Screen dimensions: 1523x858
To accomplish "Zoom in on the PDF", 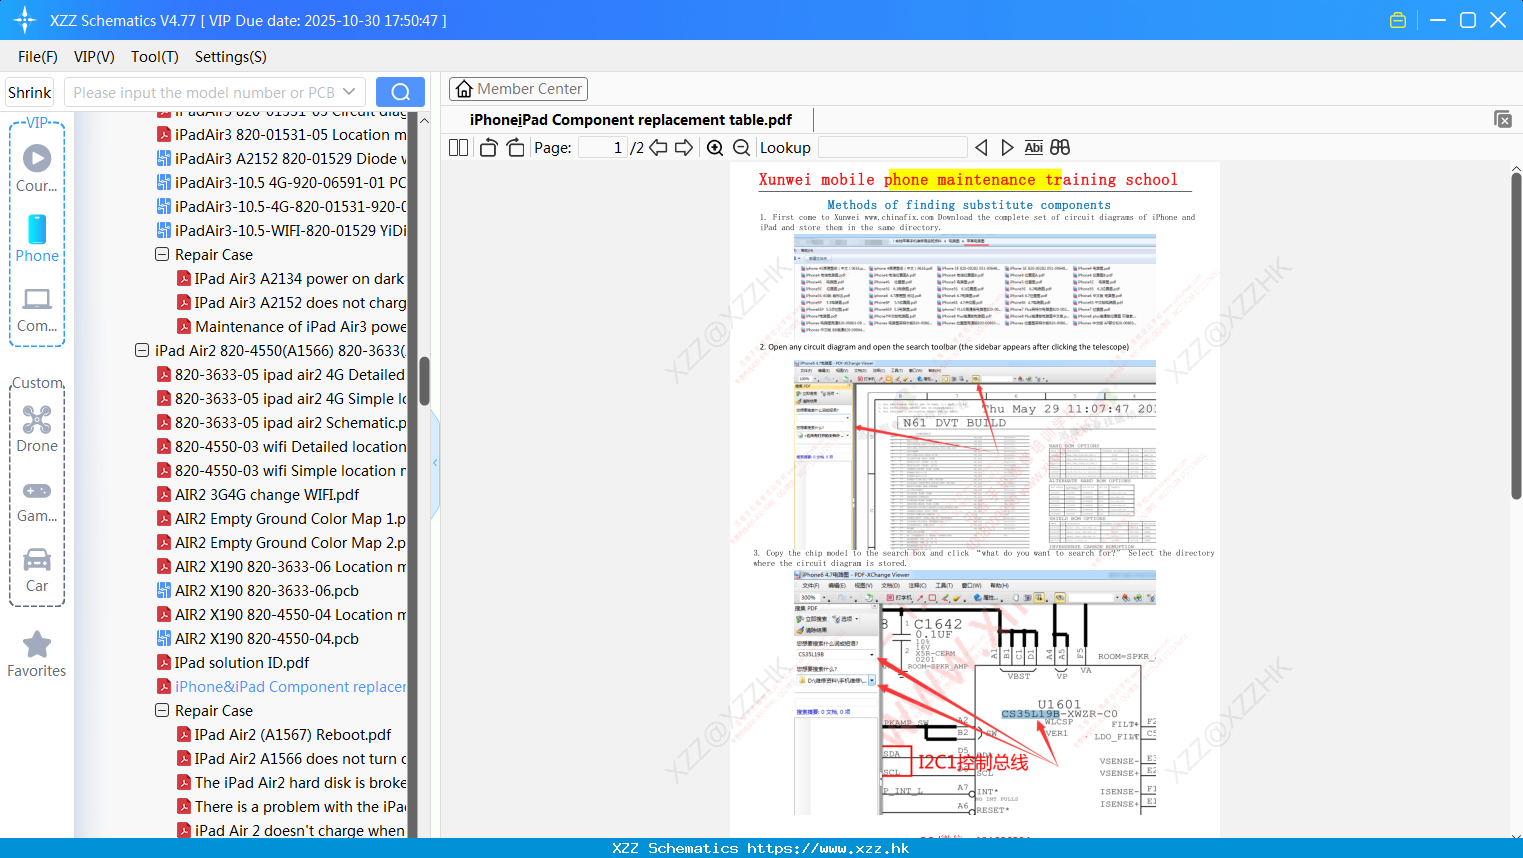I will pos(715,148).
